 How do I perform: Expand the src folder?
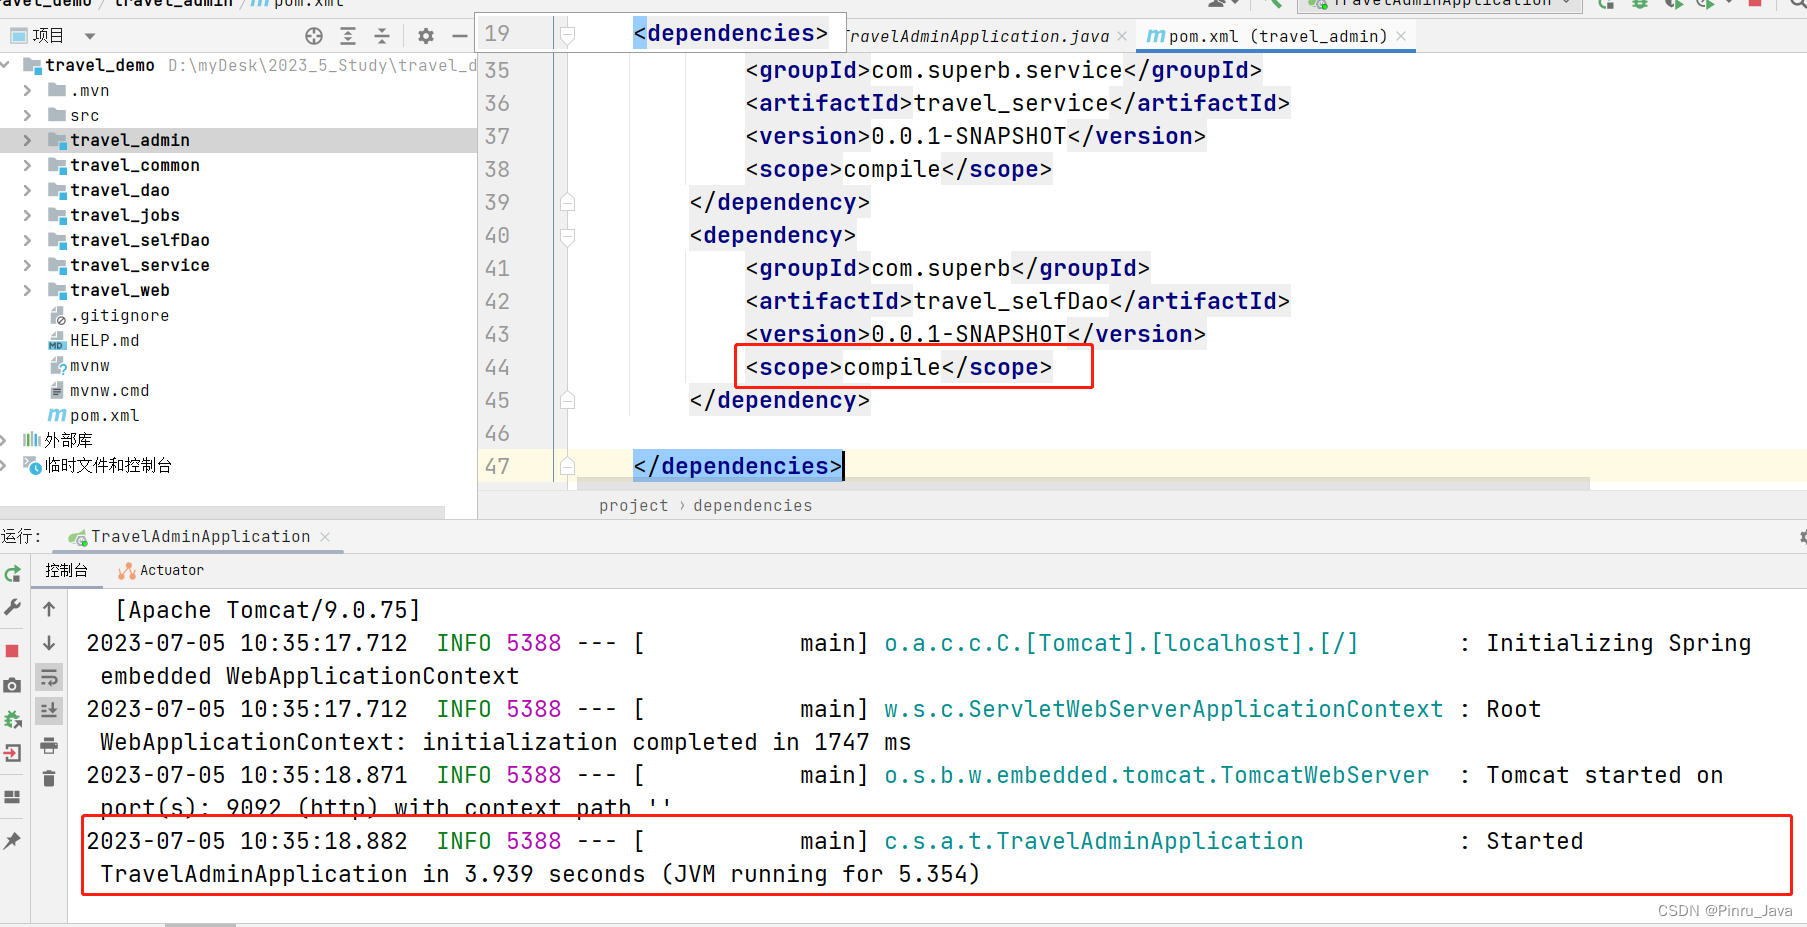pos(27,115)
